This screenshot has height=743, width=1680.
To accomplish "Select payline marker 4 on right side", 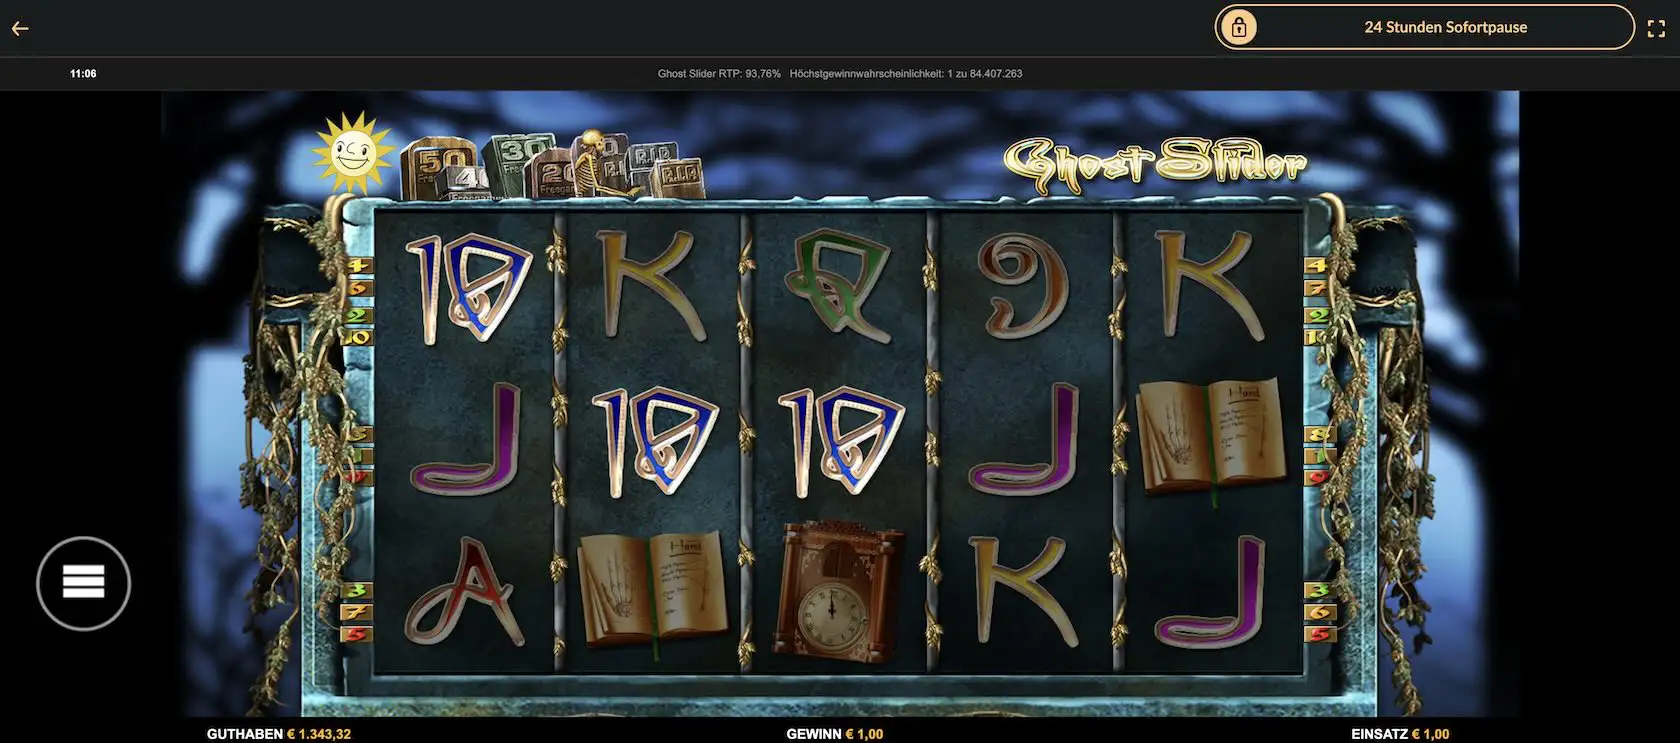I will pyautogui.click(x=1317, y=266).
